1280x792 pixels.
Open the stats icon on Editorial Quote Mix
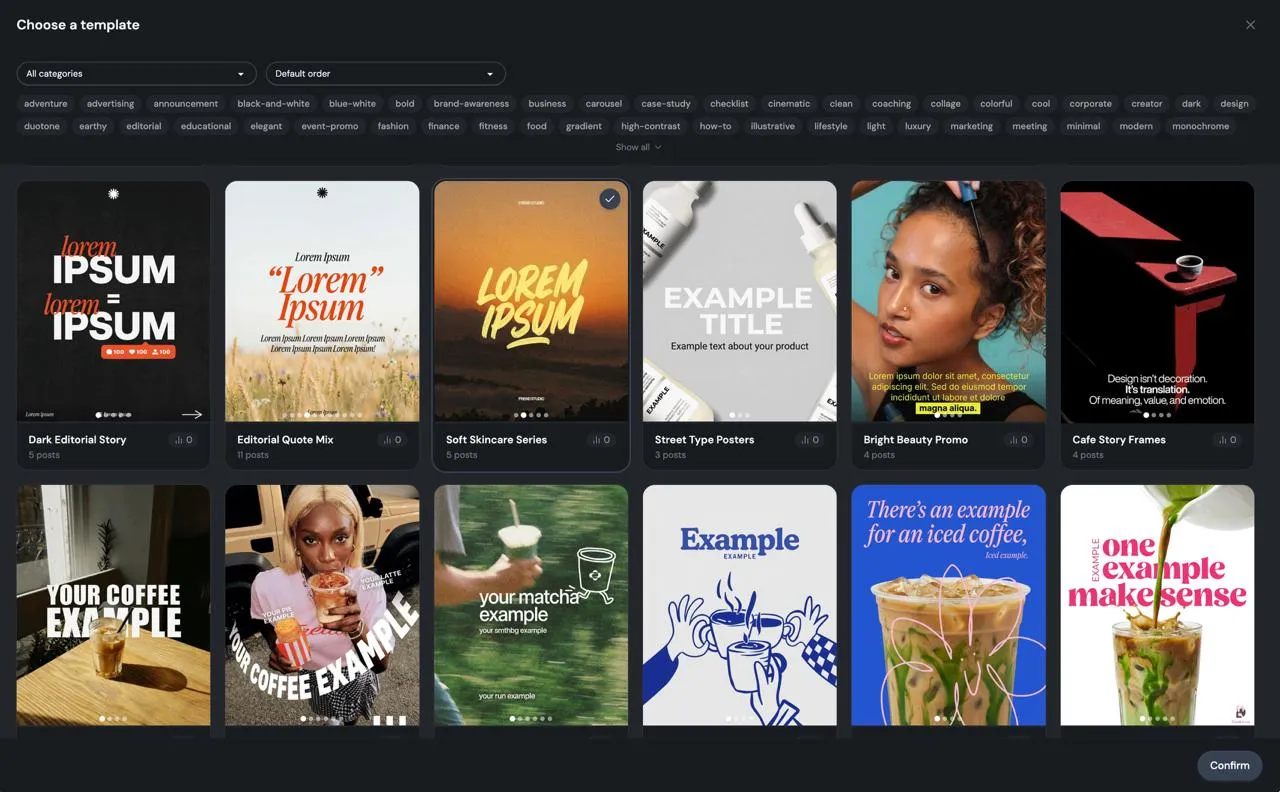pyautogui.click(x=390, y=439)
